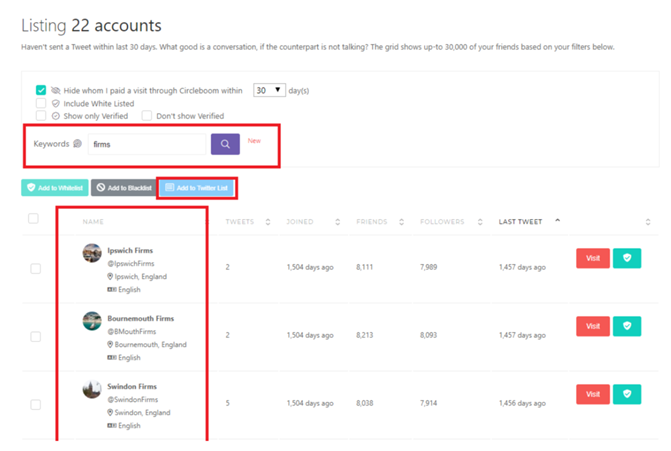The image size is (671, 451).
Task: Click Add to Twitter List button
Action: click(197, 188)
